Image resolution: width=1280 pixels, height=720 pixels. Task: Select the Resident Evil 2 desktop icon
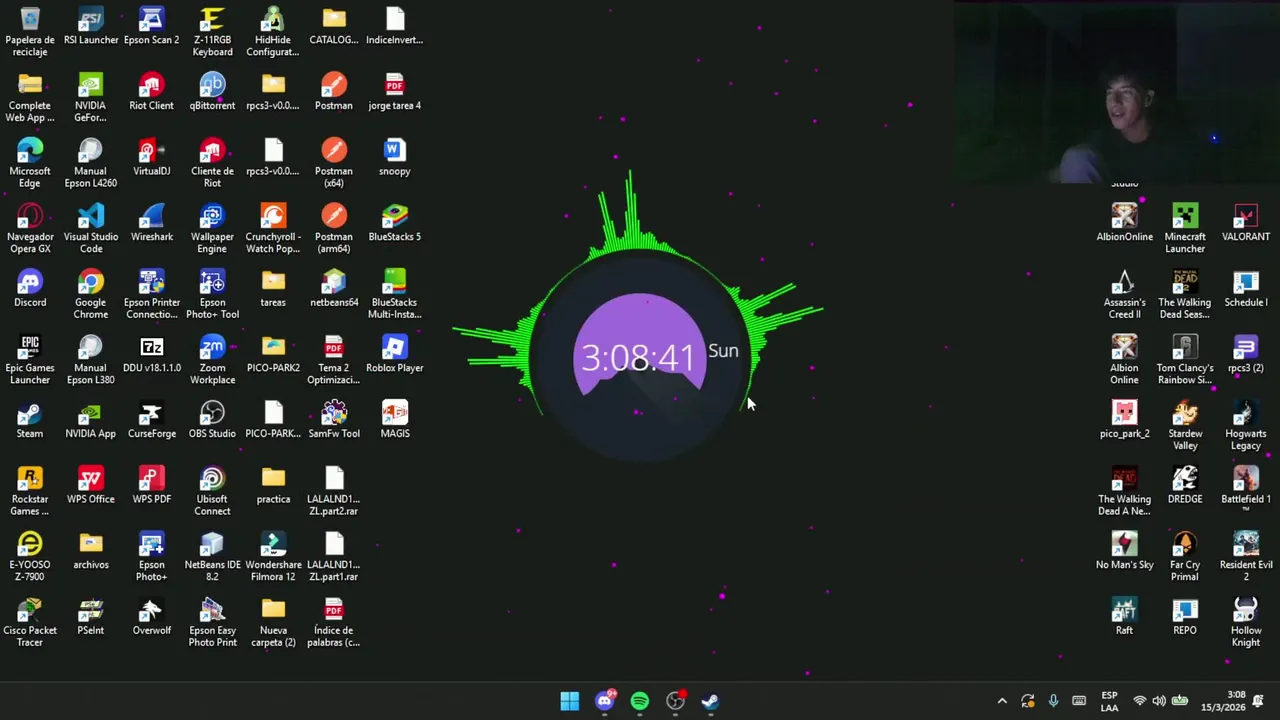tap(1246, 557)
